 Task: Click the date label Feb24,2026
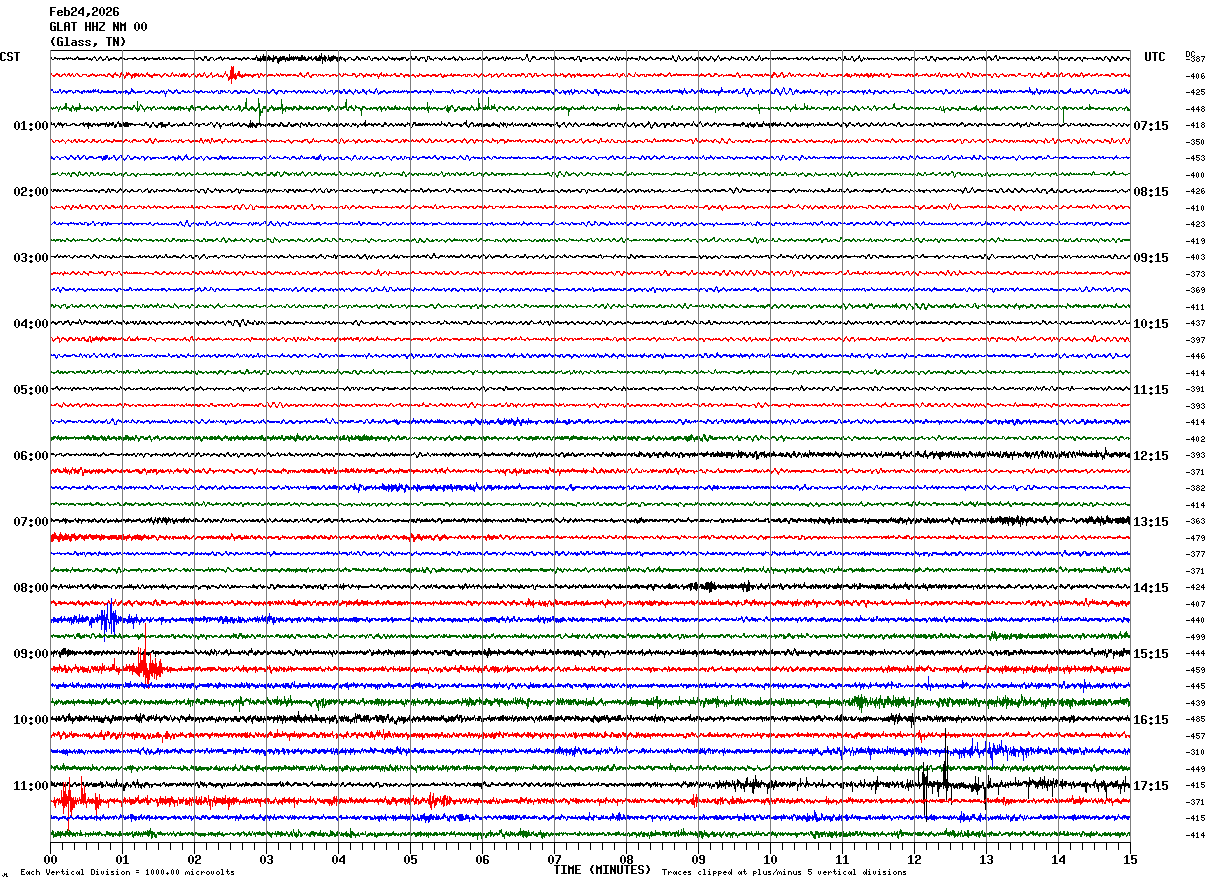[84, 12]
